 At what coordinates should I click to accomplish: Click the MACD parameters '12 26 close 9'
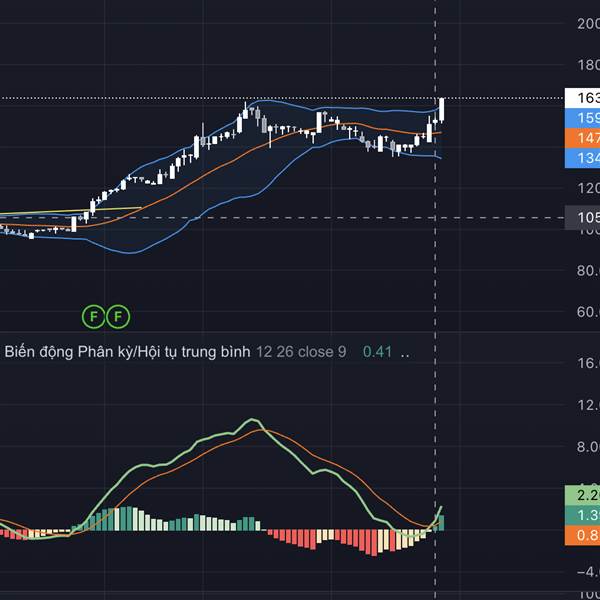[x=301, y=352]
